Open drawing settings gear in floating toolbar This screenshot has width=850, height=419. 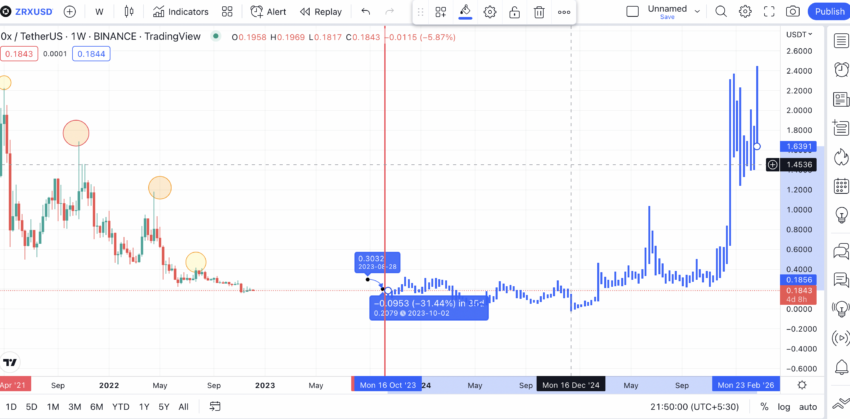tap(490, 12)
